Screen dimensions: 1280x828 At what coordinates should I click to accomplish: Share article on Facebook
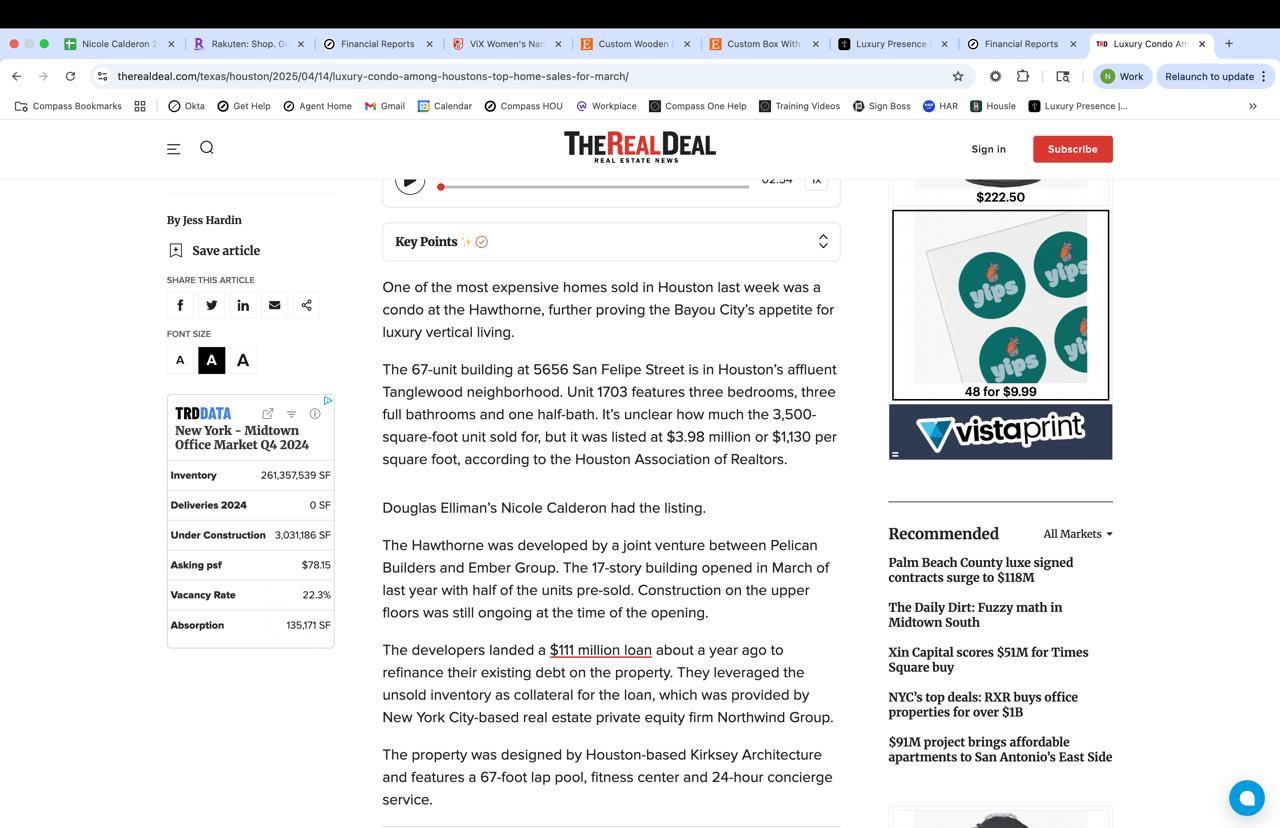(180, 305)
